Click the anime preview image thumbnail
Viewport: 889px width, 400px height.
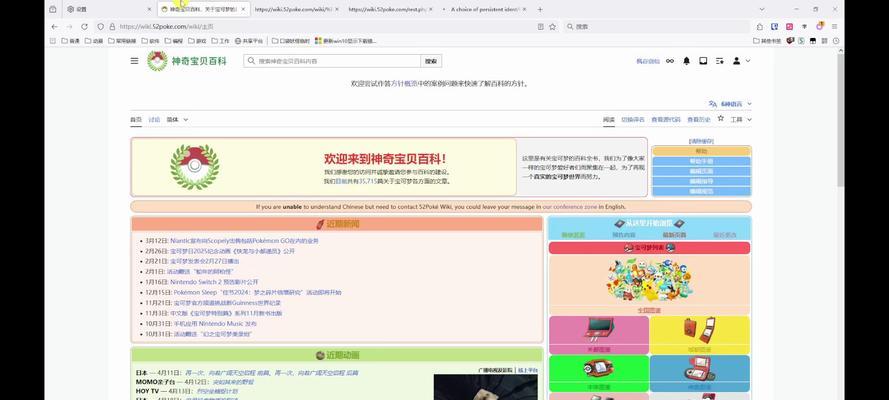(485, 387)
